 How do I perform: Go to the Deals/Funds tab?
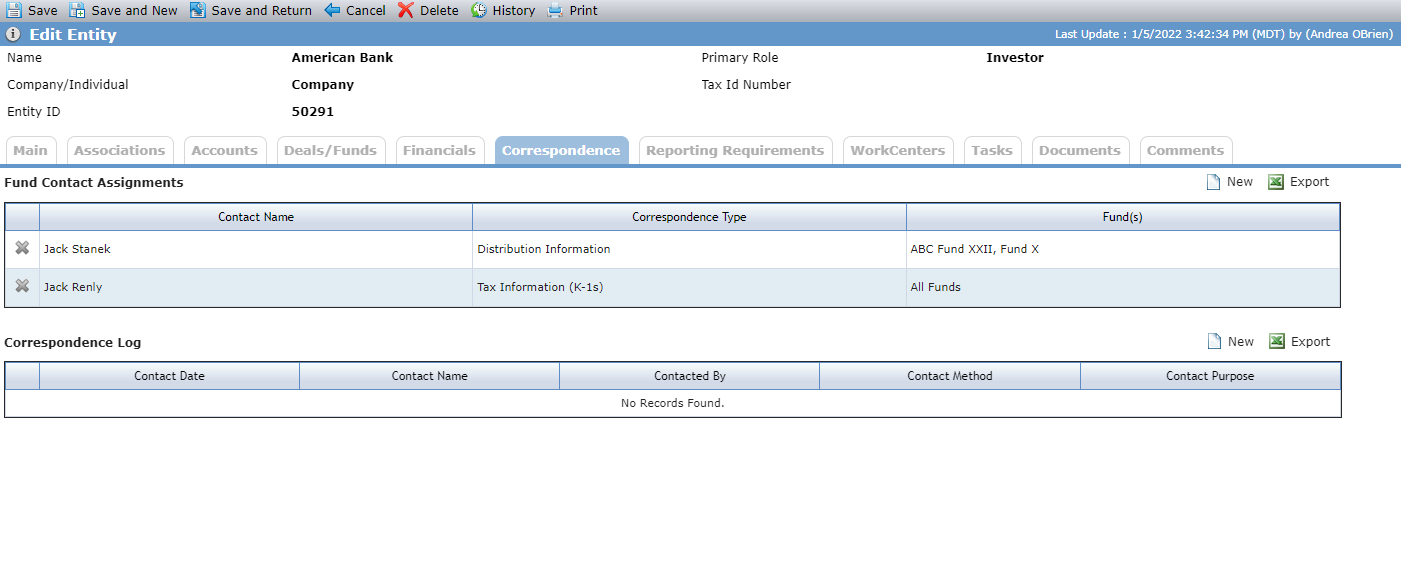(331, 150)
